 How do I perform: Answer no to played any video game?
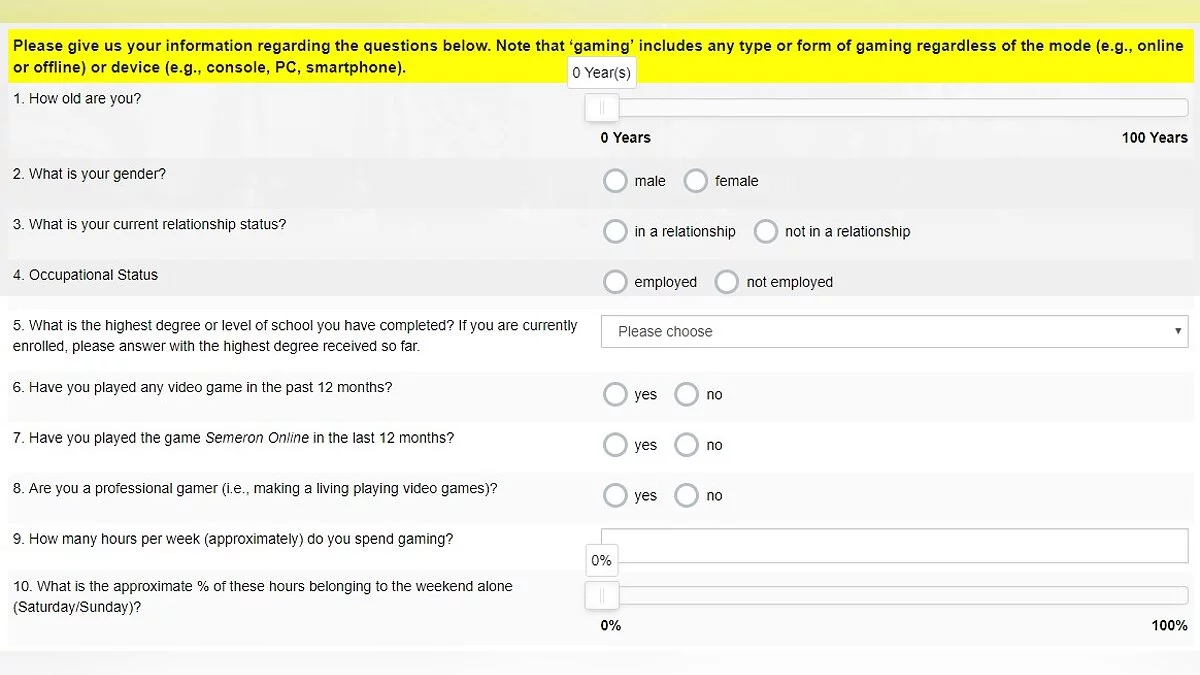pyautogui.click(x=686, y=395)
